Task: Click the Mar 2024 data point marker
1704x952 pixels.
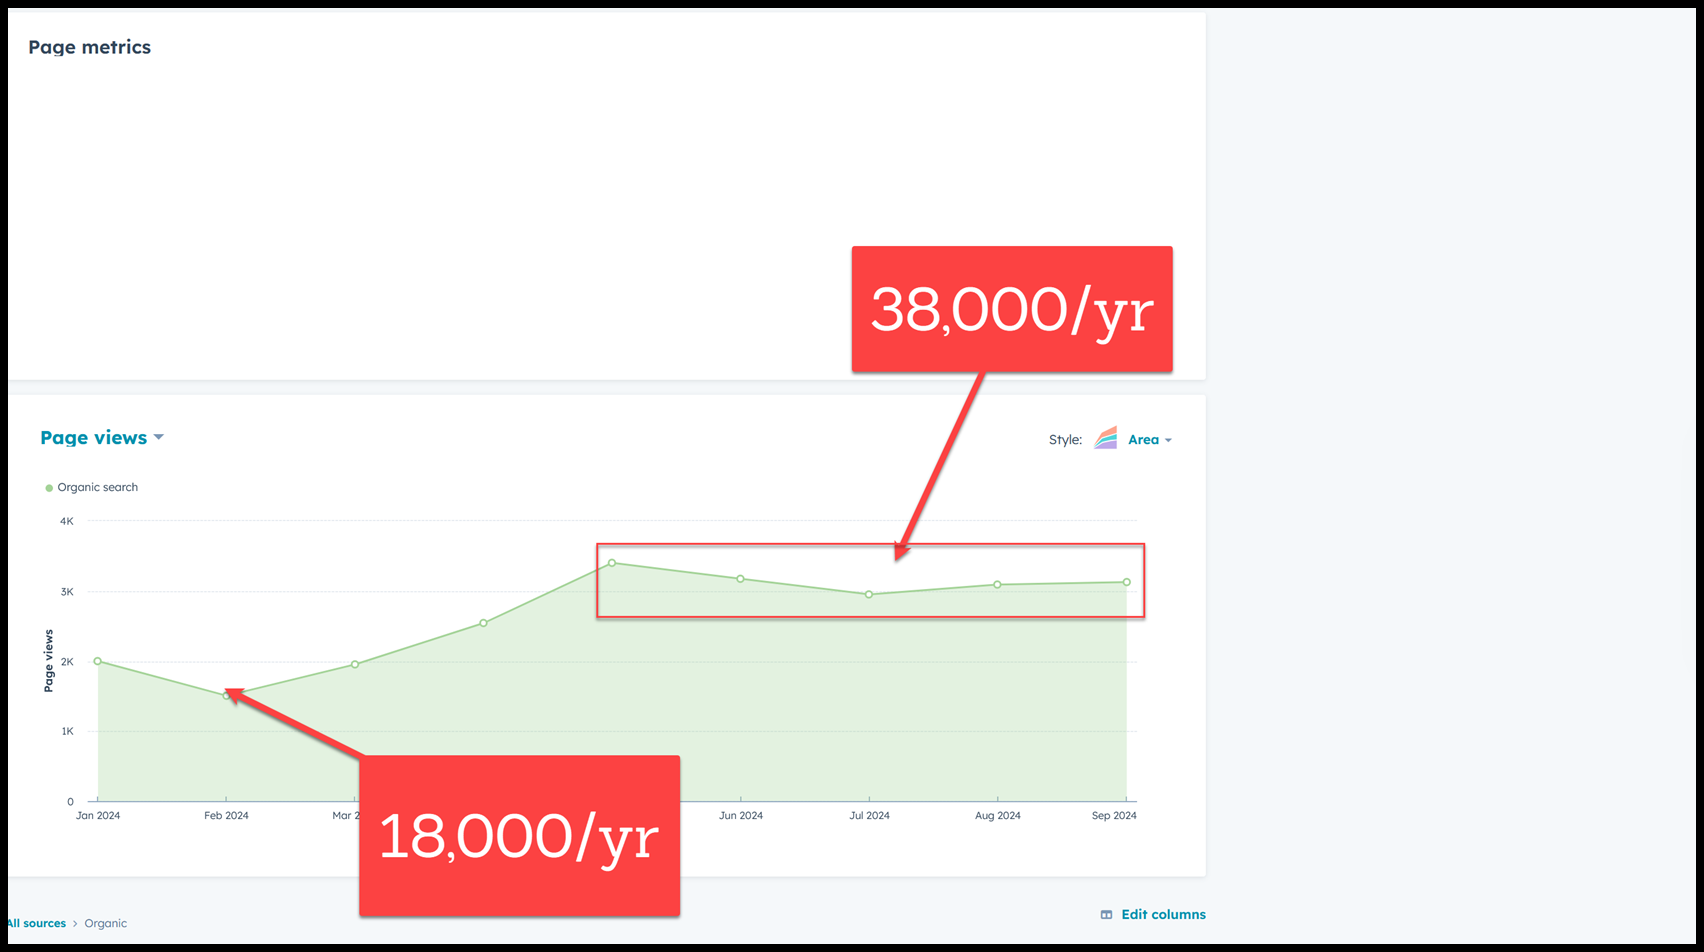Action: point(355,664)
